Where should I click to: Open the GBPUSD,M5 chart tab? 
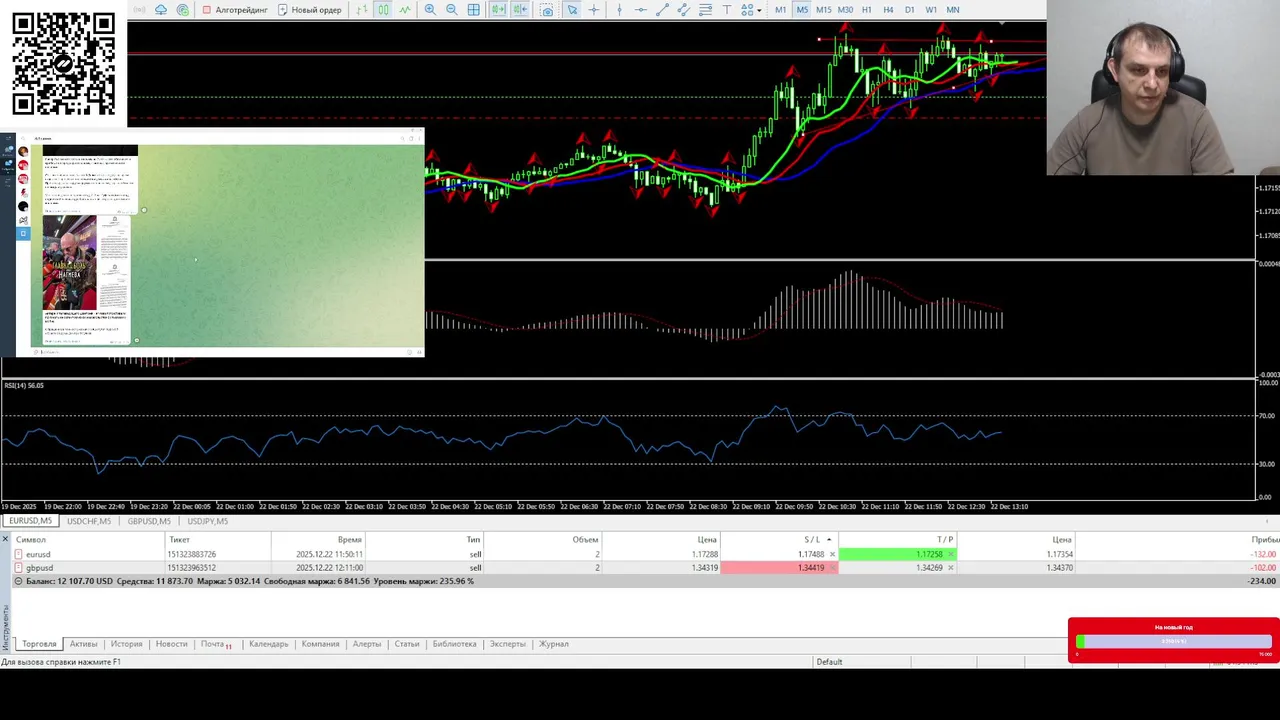(x=149, y=521)
